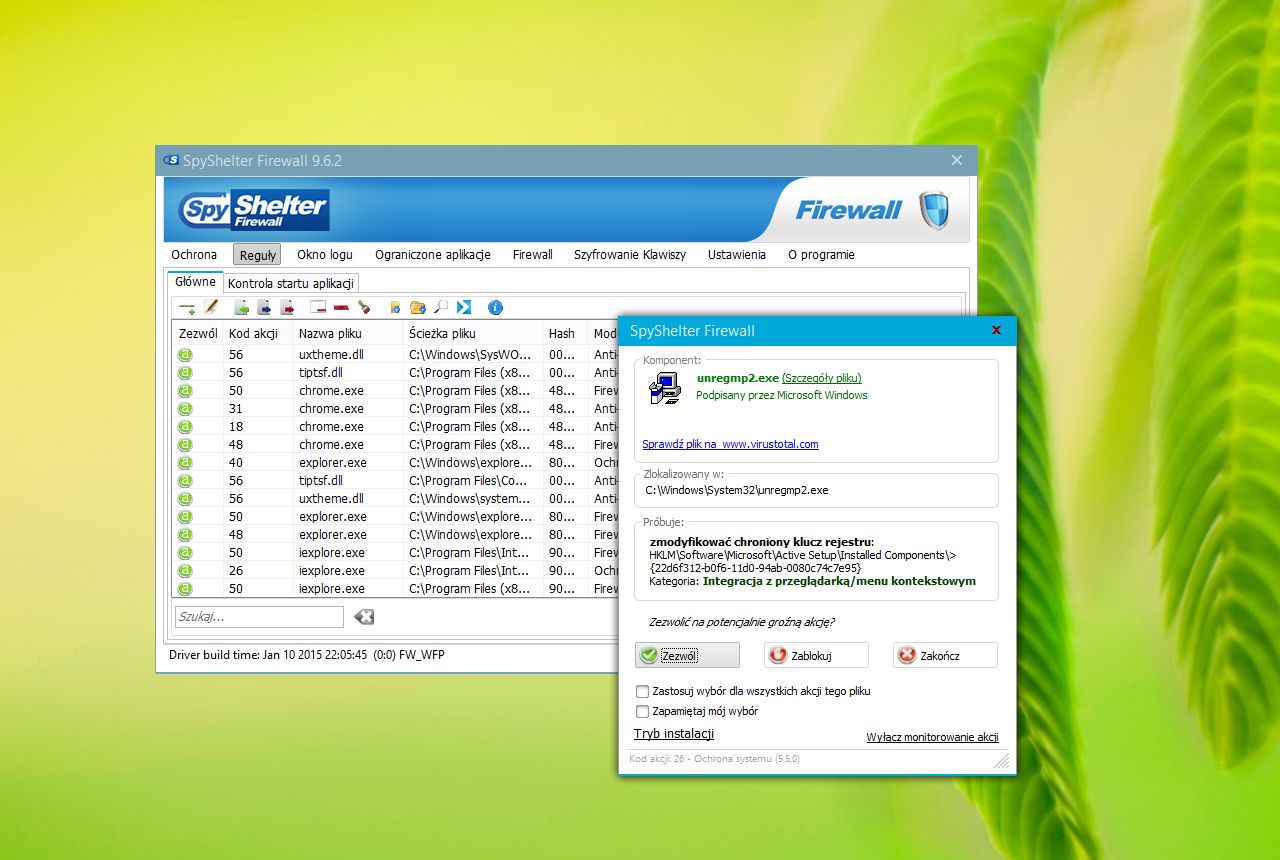Select chrome.exe in row with code 48

point(331,444)
